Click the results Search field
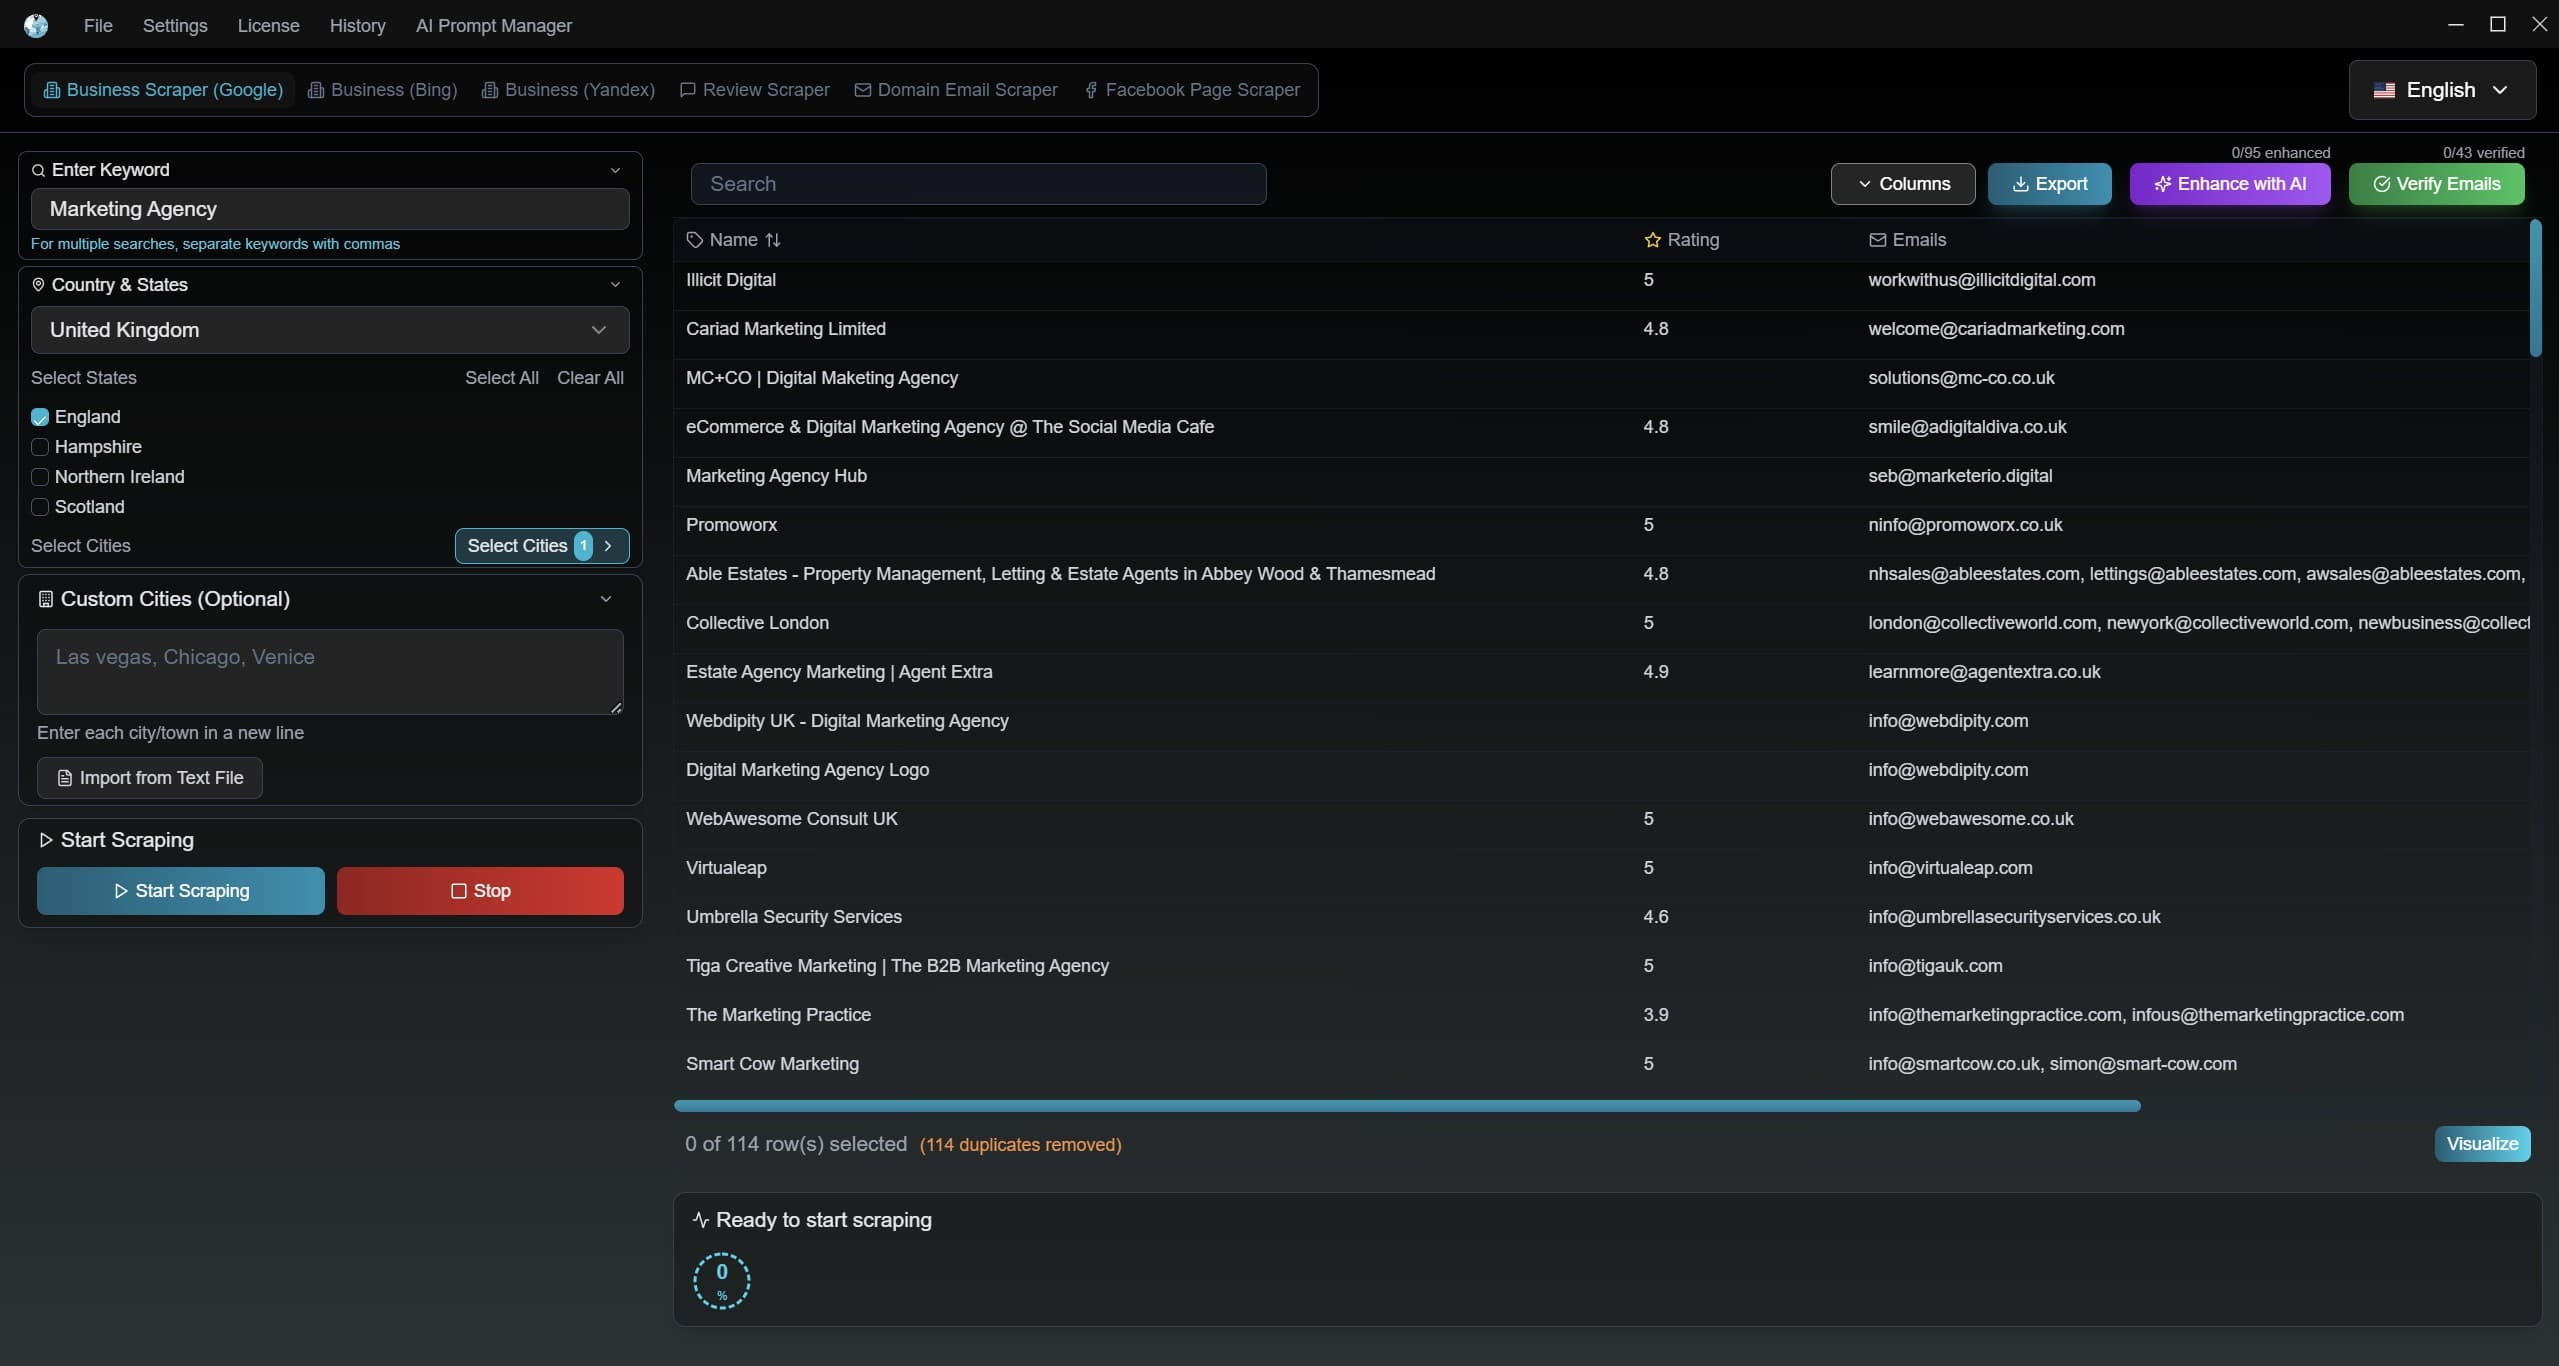Screen dimensions: 2559x1366 pyautogui.click(x=977, y=184)
